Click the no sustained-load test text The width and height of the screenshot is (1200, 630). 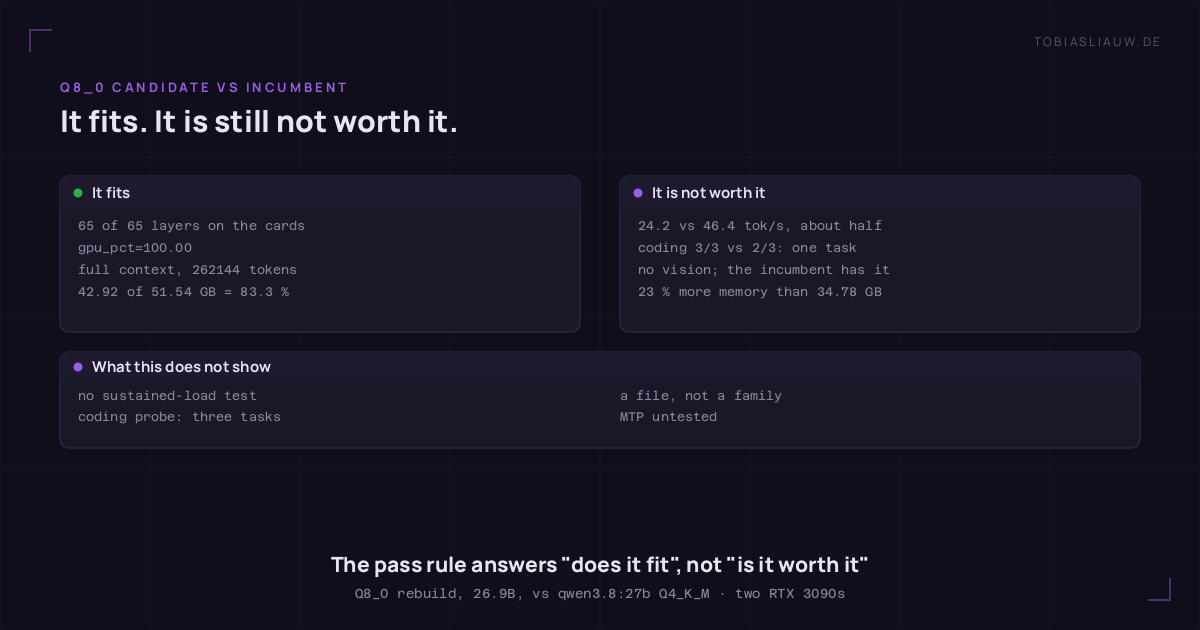tap(167, 396)
